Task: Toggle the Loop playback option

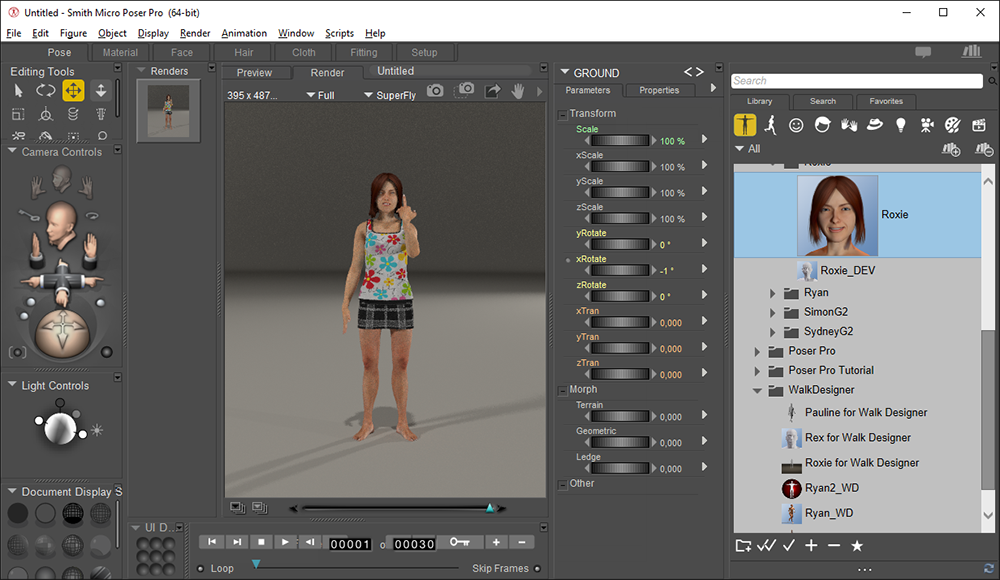Action: (x=201, y=568)
